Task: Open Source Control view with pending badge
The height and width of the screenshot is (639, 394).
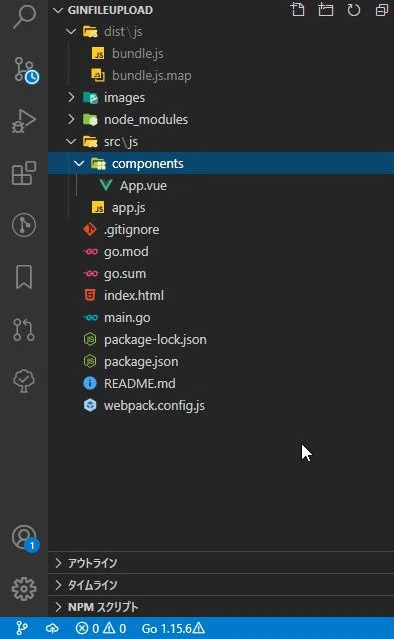Action: click(25, 70)
